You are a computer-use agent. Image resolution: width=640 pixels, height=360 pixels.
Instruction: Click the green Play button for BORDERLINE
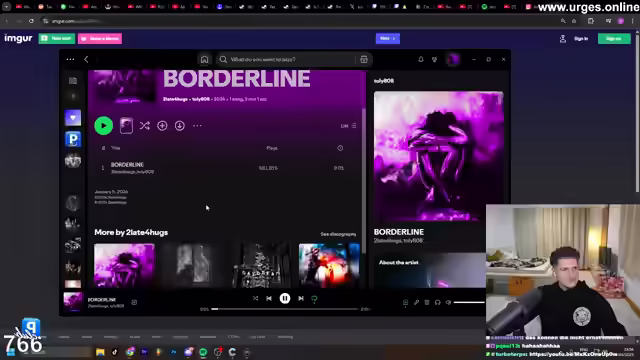click(104, 126)
